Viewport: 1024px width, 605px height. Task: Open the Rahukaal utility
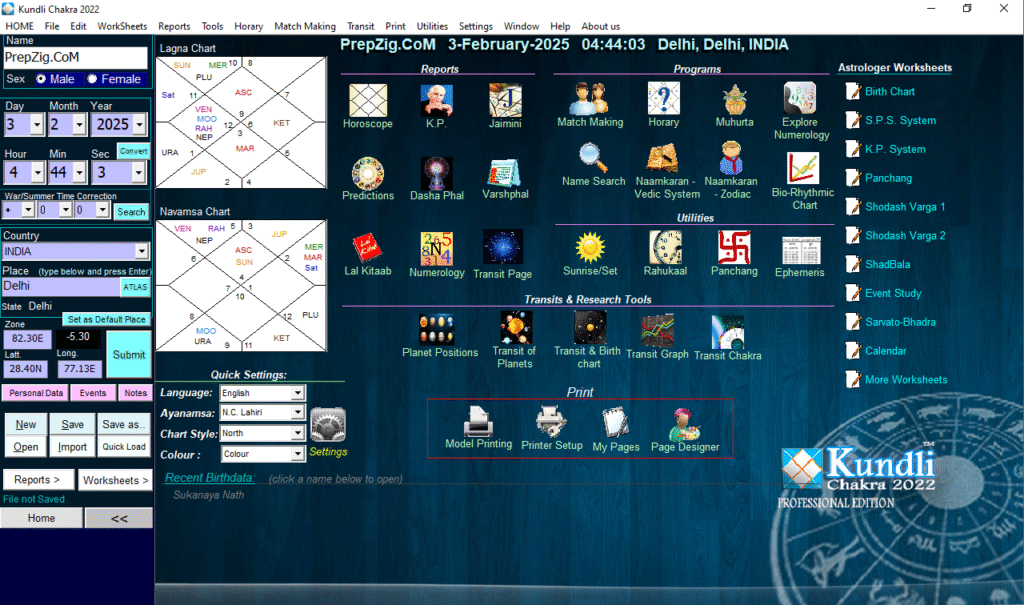[665, 247]
